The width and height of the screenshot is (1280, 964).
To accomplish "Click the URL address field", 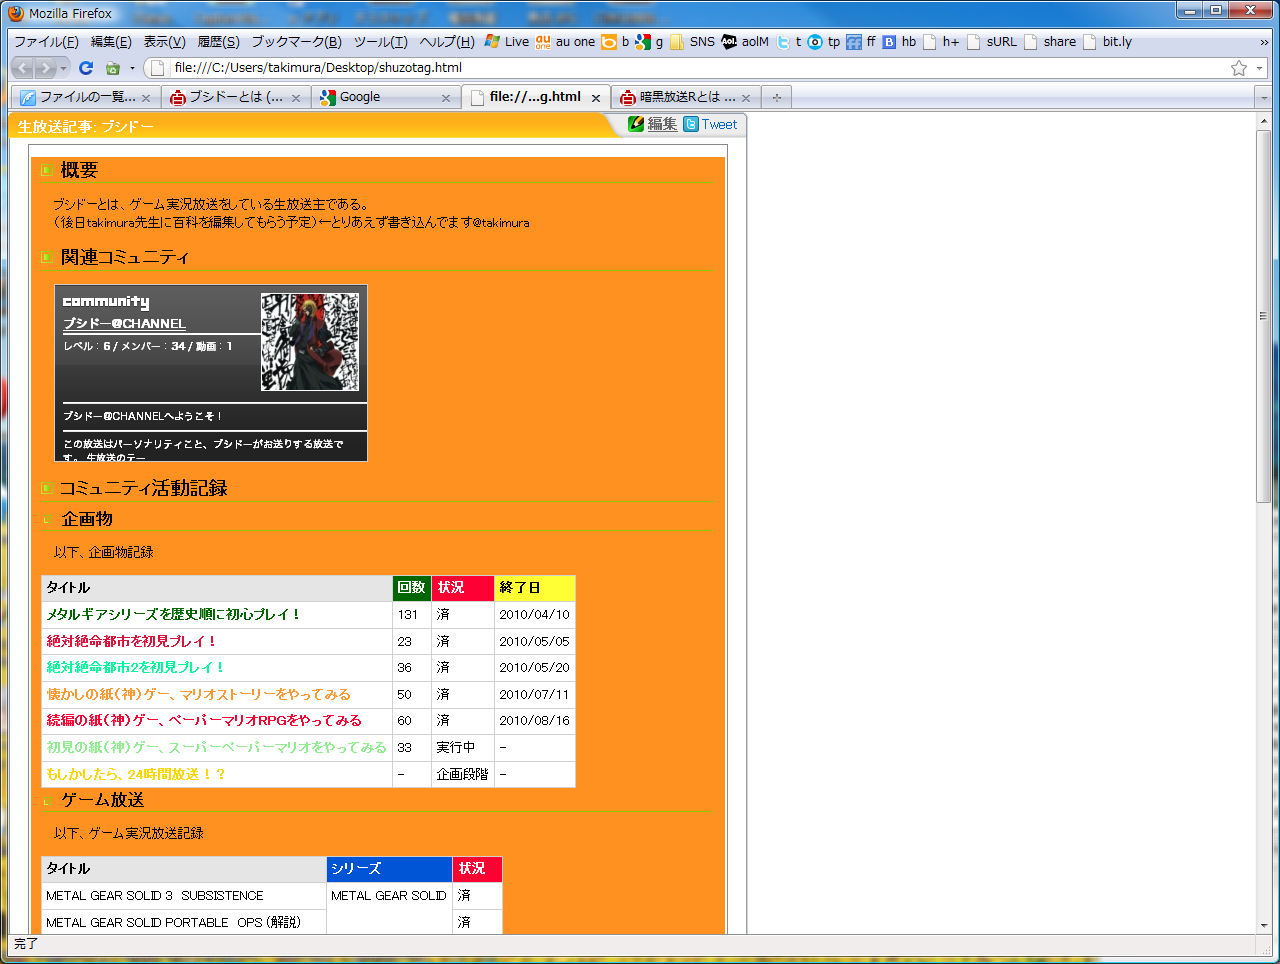I will [x=700, y=68].
